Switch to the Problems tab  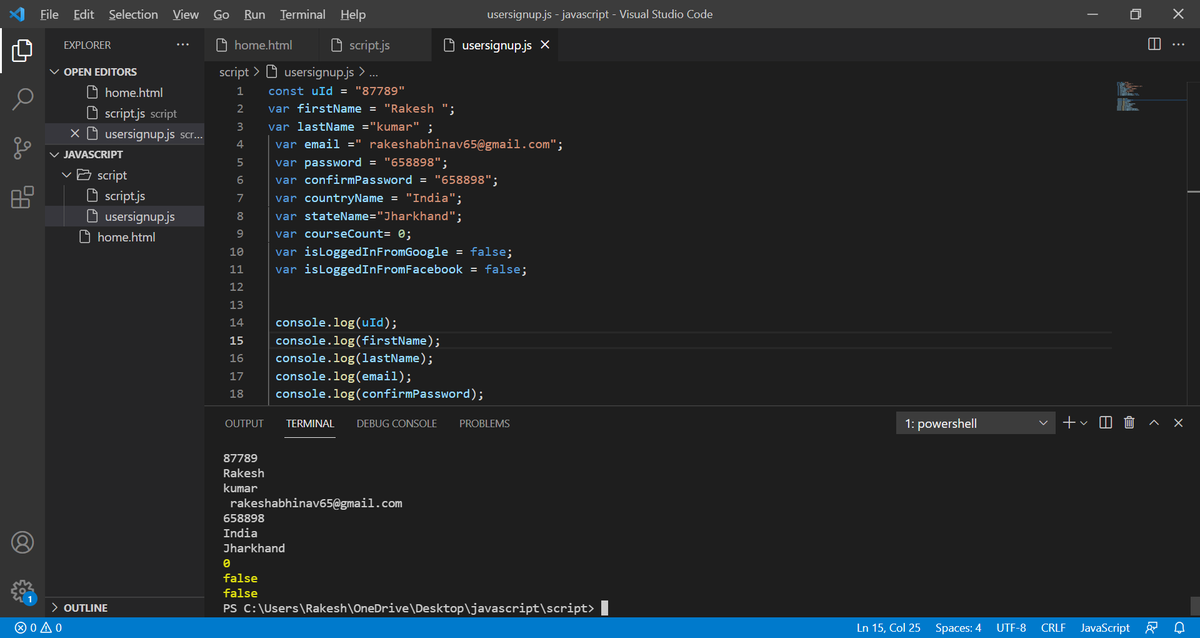click(485, 424)
